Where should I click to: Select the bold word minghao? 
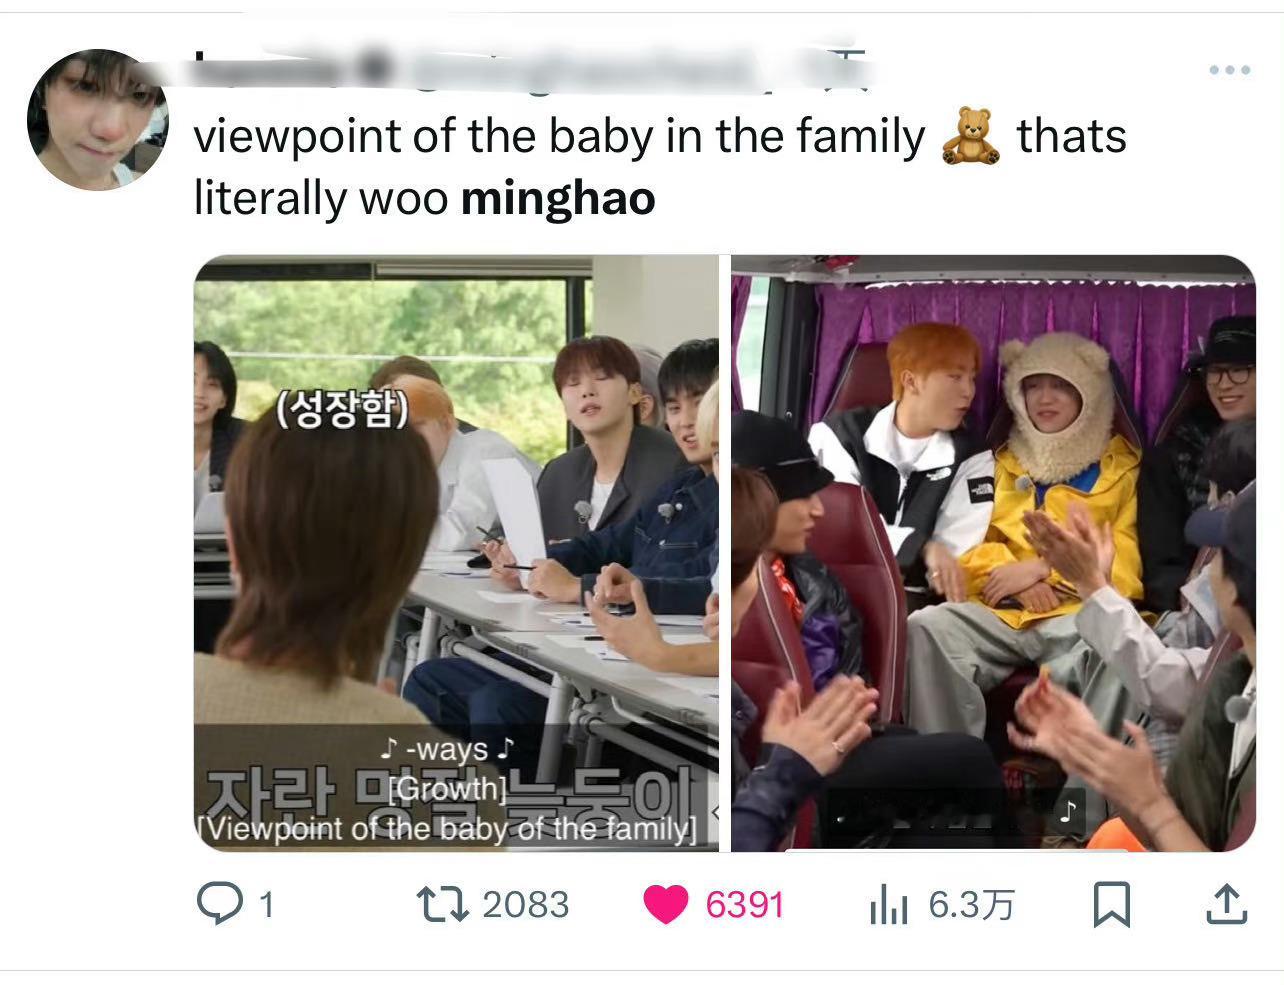[x=558, y=197]
